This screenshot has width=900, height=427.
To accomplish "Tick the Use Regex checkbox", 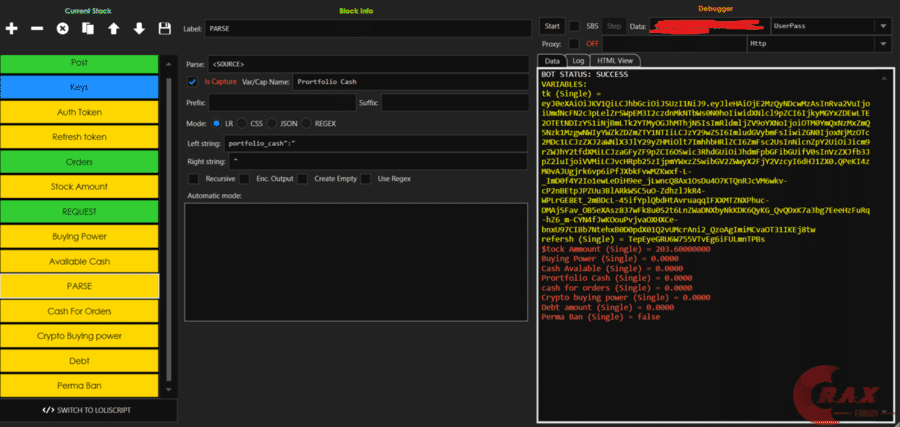I will tap(366, 178).
